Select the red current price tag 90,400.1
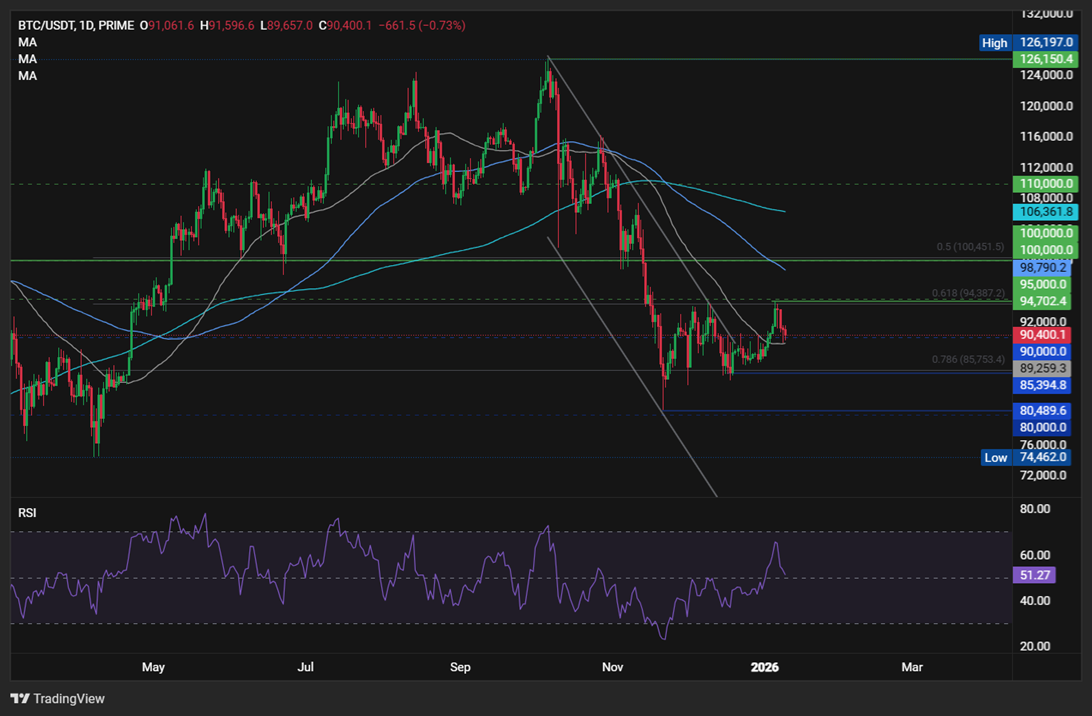The width and height of the screenshot is (1092, 716). (1044, 334)
